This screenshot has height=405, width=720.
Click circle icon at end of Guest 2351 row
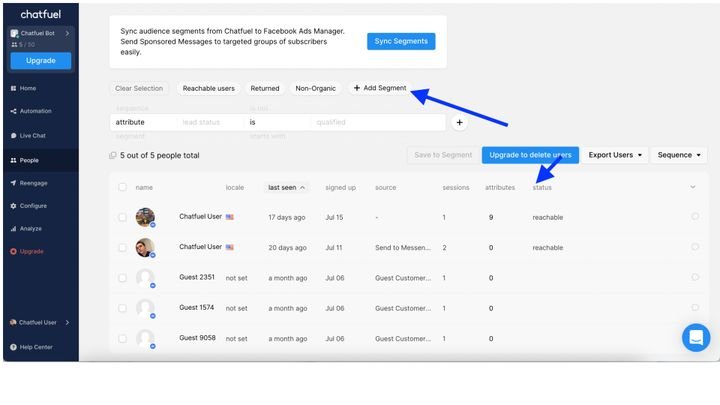click(695, 277)
